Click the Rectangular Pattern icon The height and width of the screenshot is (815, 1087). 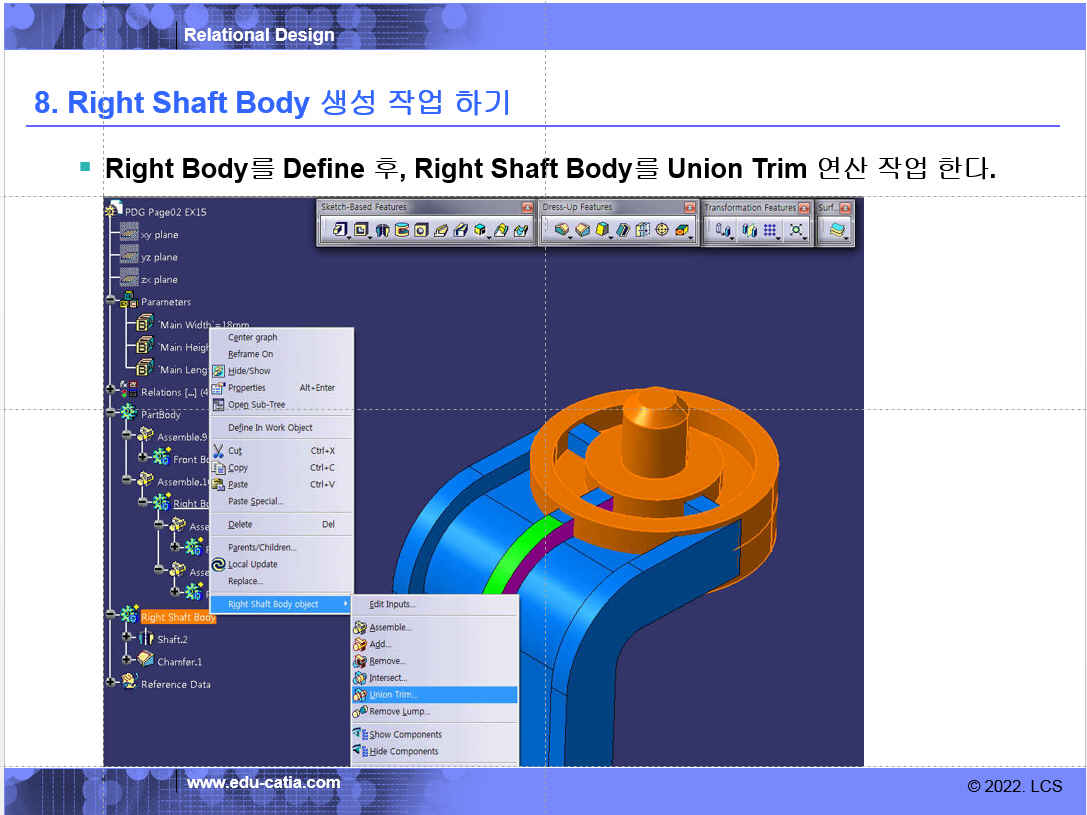pyautogui.click(x=770, y=230)
